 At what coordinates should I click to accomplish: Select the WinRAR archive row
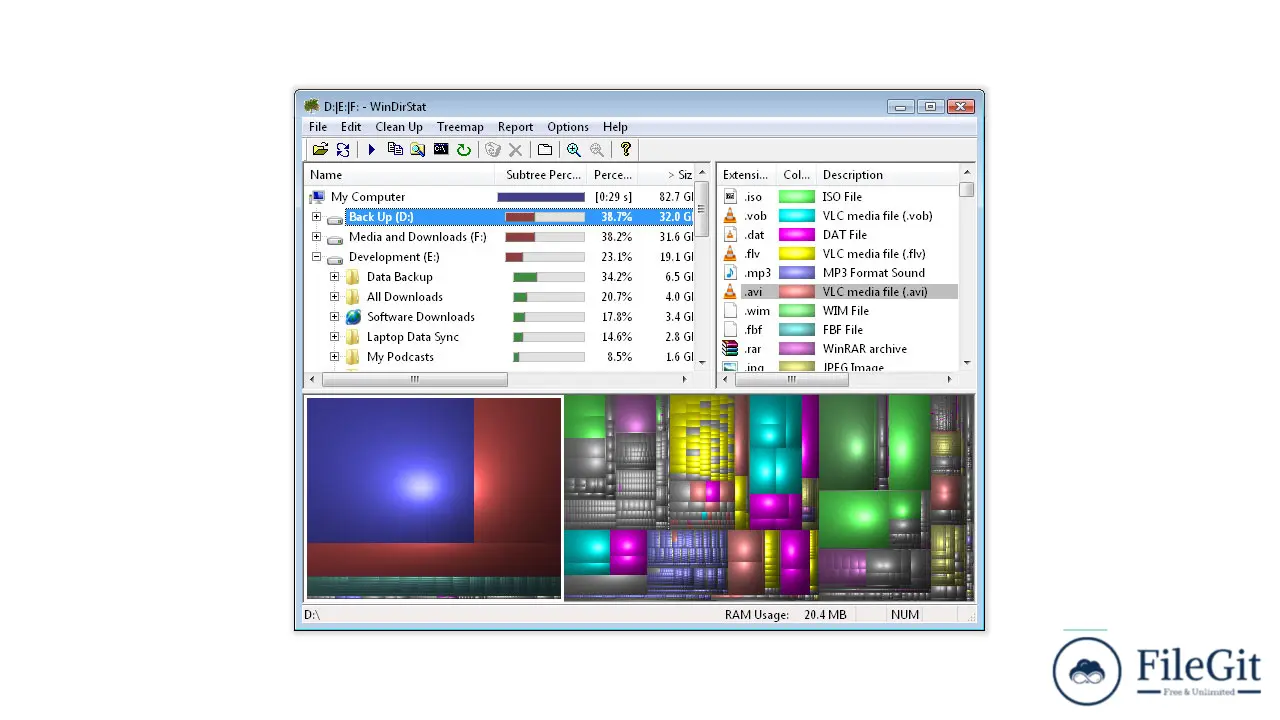[x=838, y=349]
